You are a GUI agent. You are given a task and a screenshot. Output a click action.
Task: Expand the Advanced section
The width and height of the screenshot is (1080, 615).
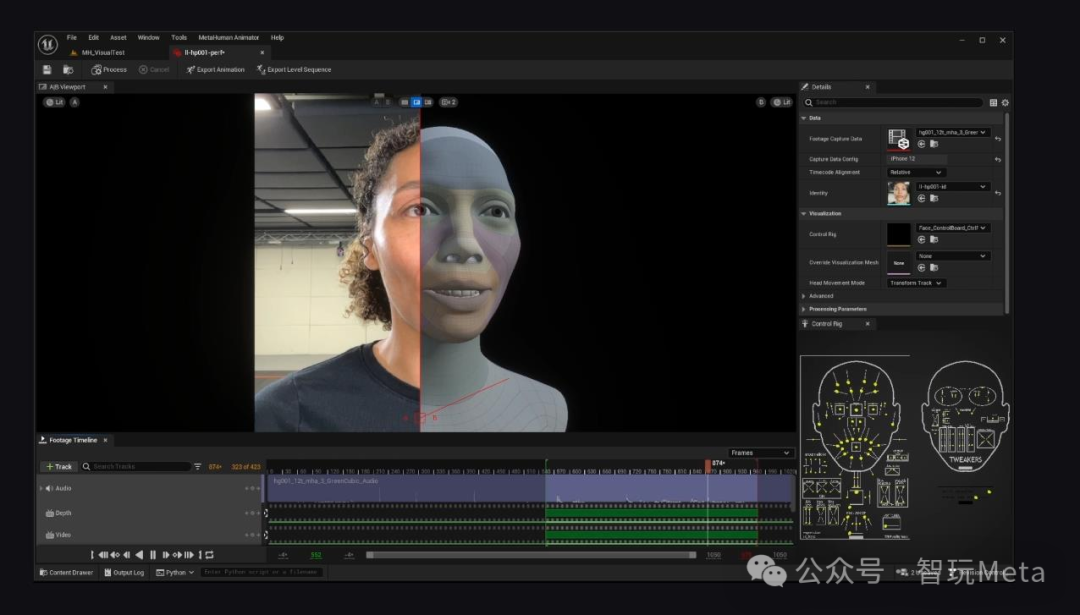click(804, 296)
